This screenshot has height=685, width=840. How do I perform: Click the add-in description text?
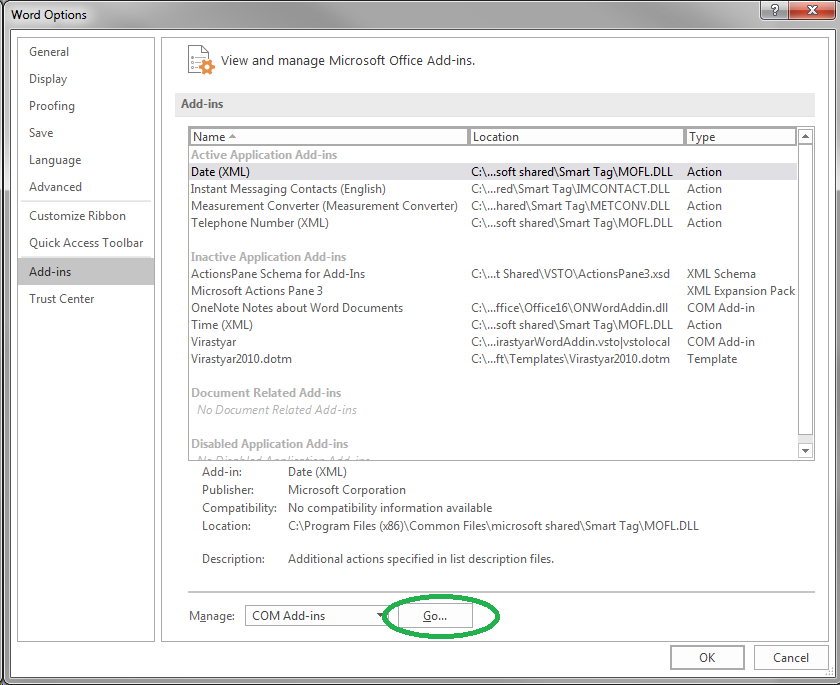(x=421, y=559)
